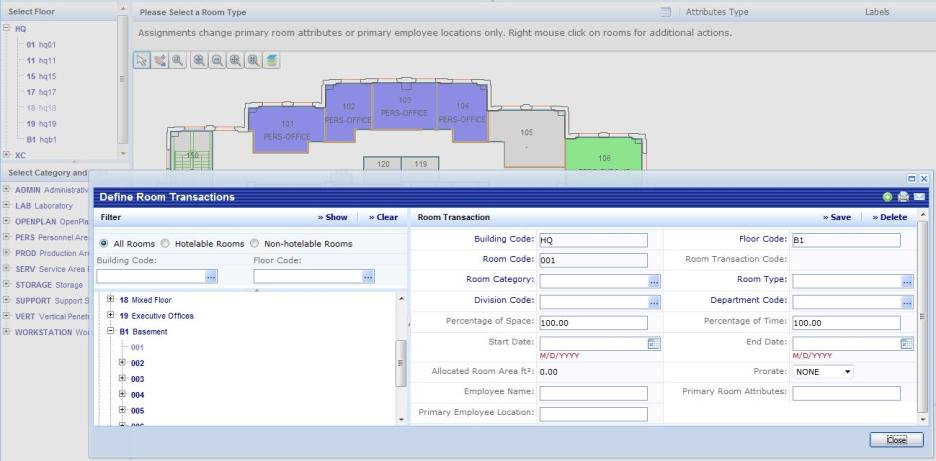Collapse the B1 Basement tree node

pyautogui.click(x=111, y=331)
